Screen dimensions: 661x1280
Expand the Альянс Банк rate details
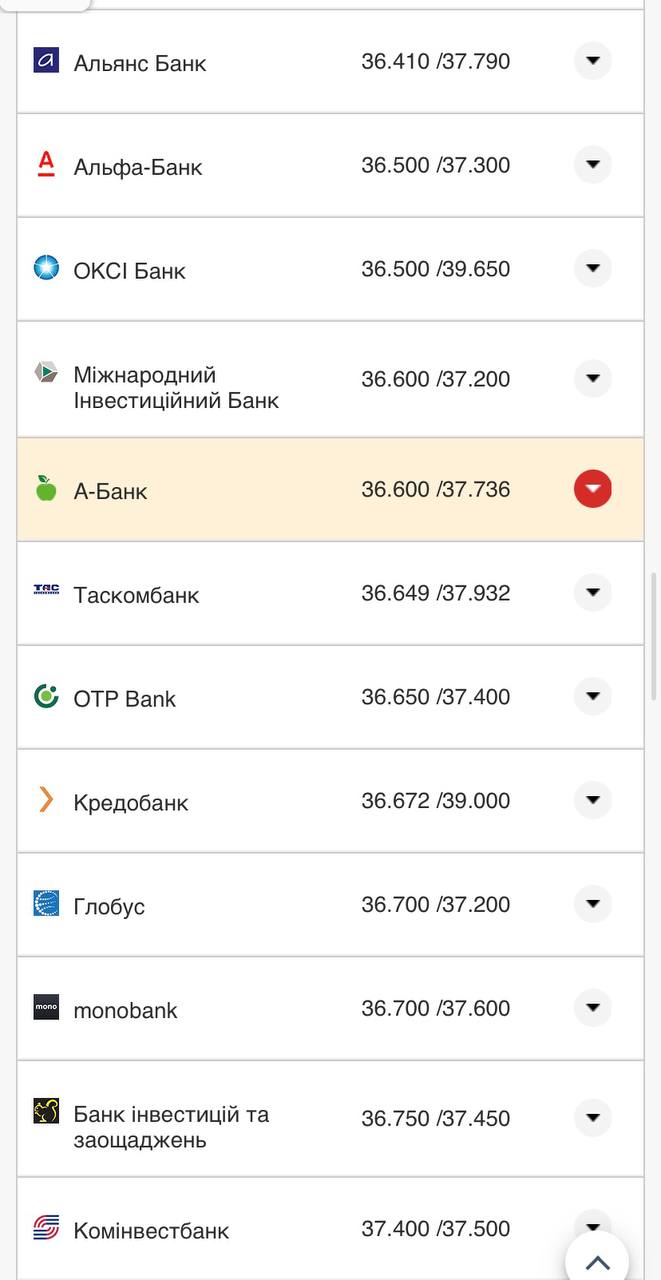pos(592,60)
